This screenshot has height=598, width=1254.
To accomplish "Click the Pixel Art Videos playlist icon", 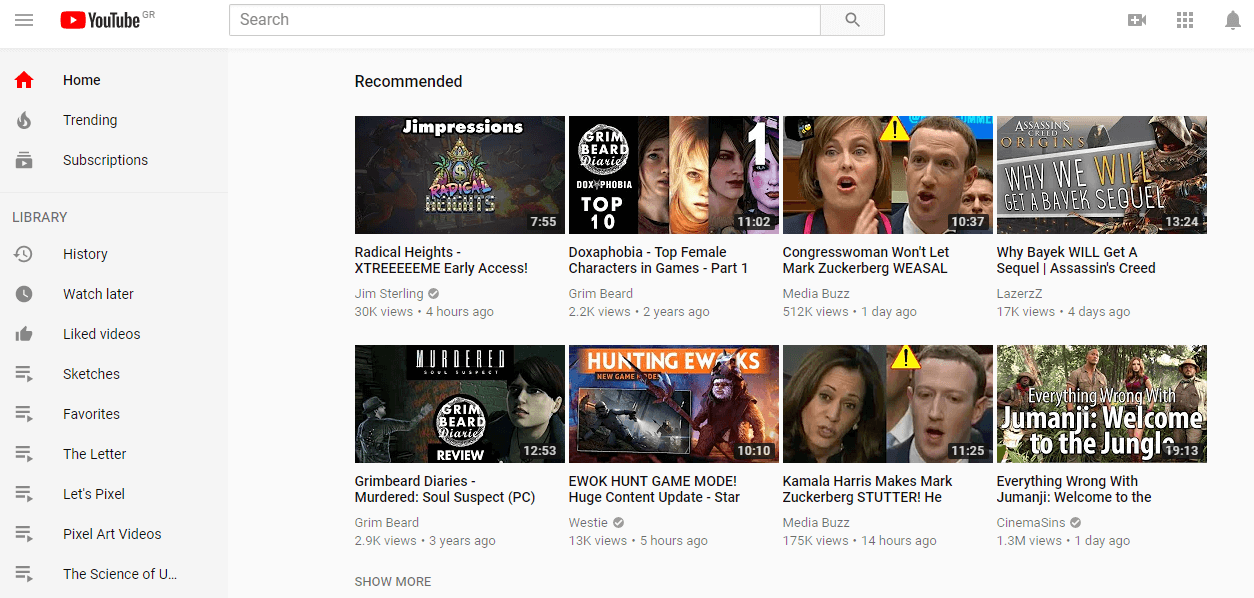I will 24,534.
